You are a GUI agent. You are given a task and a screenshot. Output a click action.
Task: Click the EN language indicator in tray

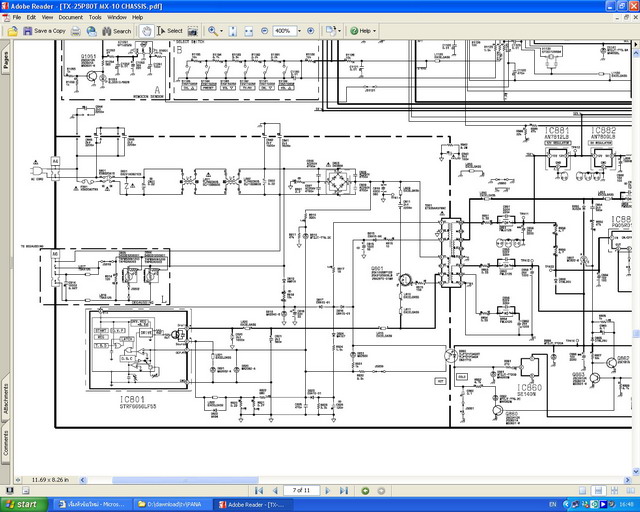[x=553, y=505]
